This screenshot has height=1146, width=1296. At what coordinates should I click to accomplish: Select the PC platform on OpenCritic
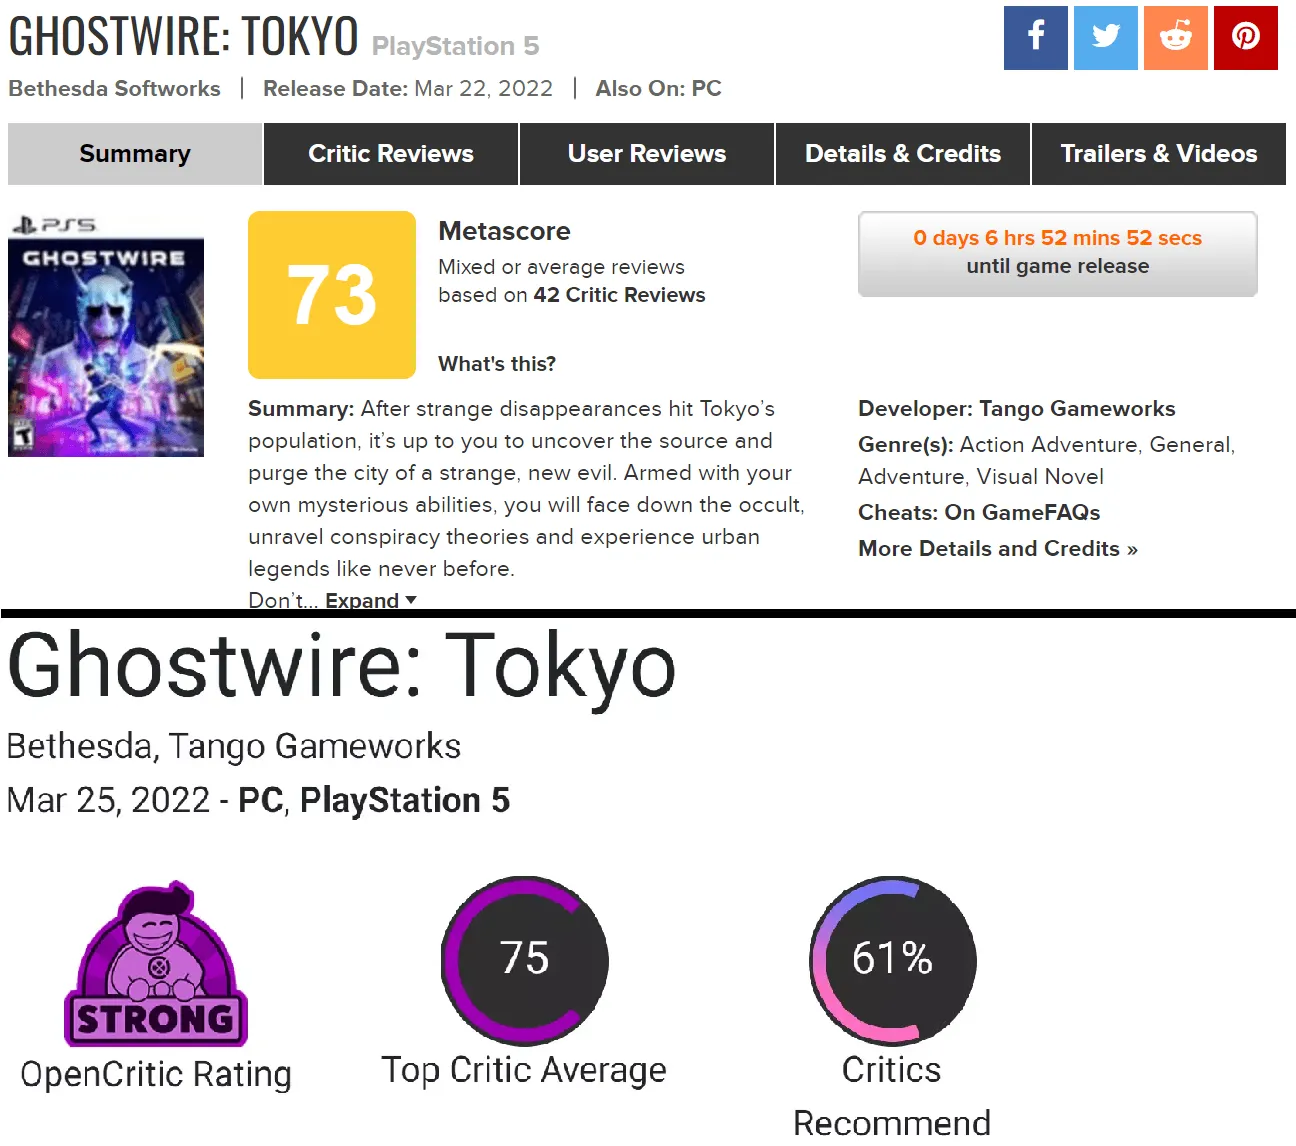coord(260,800)
